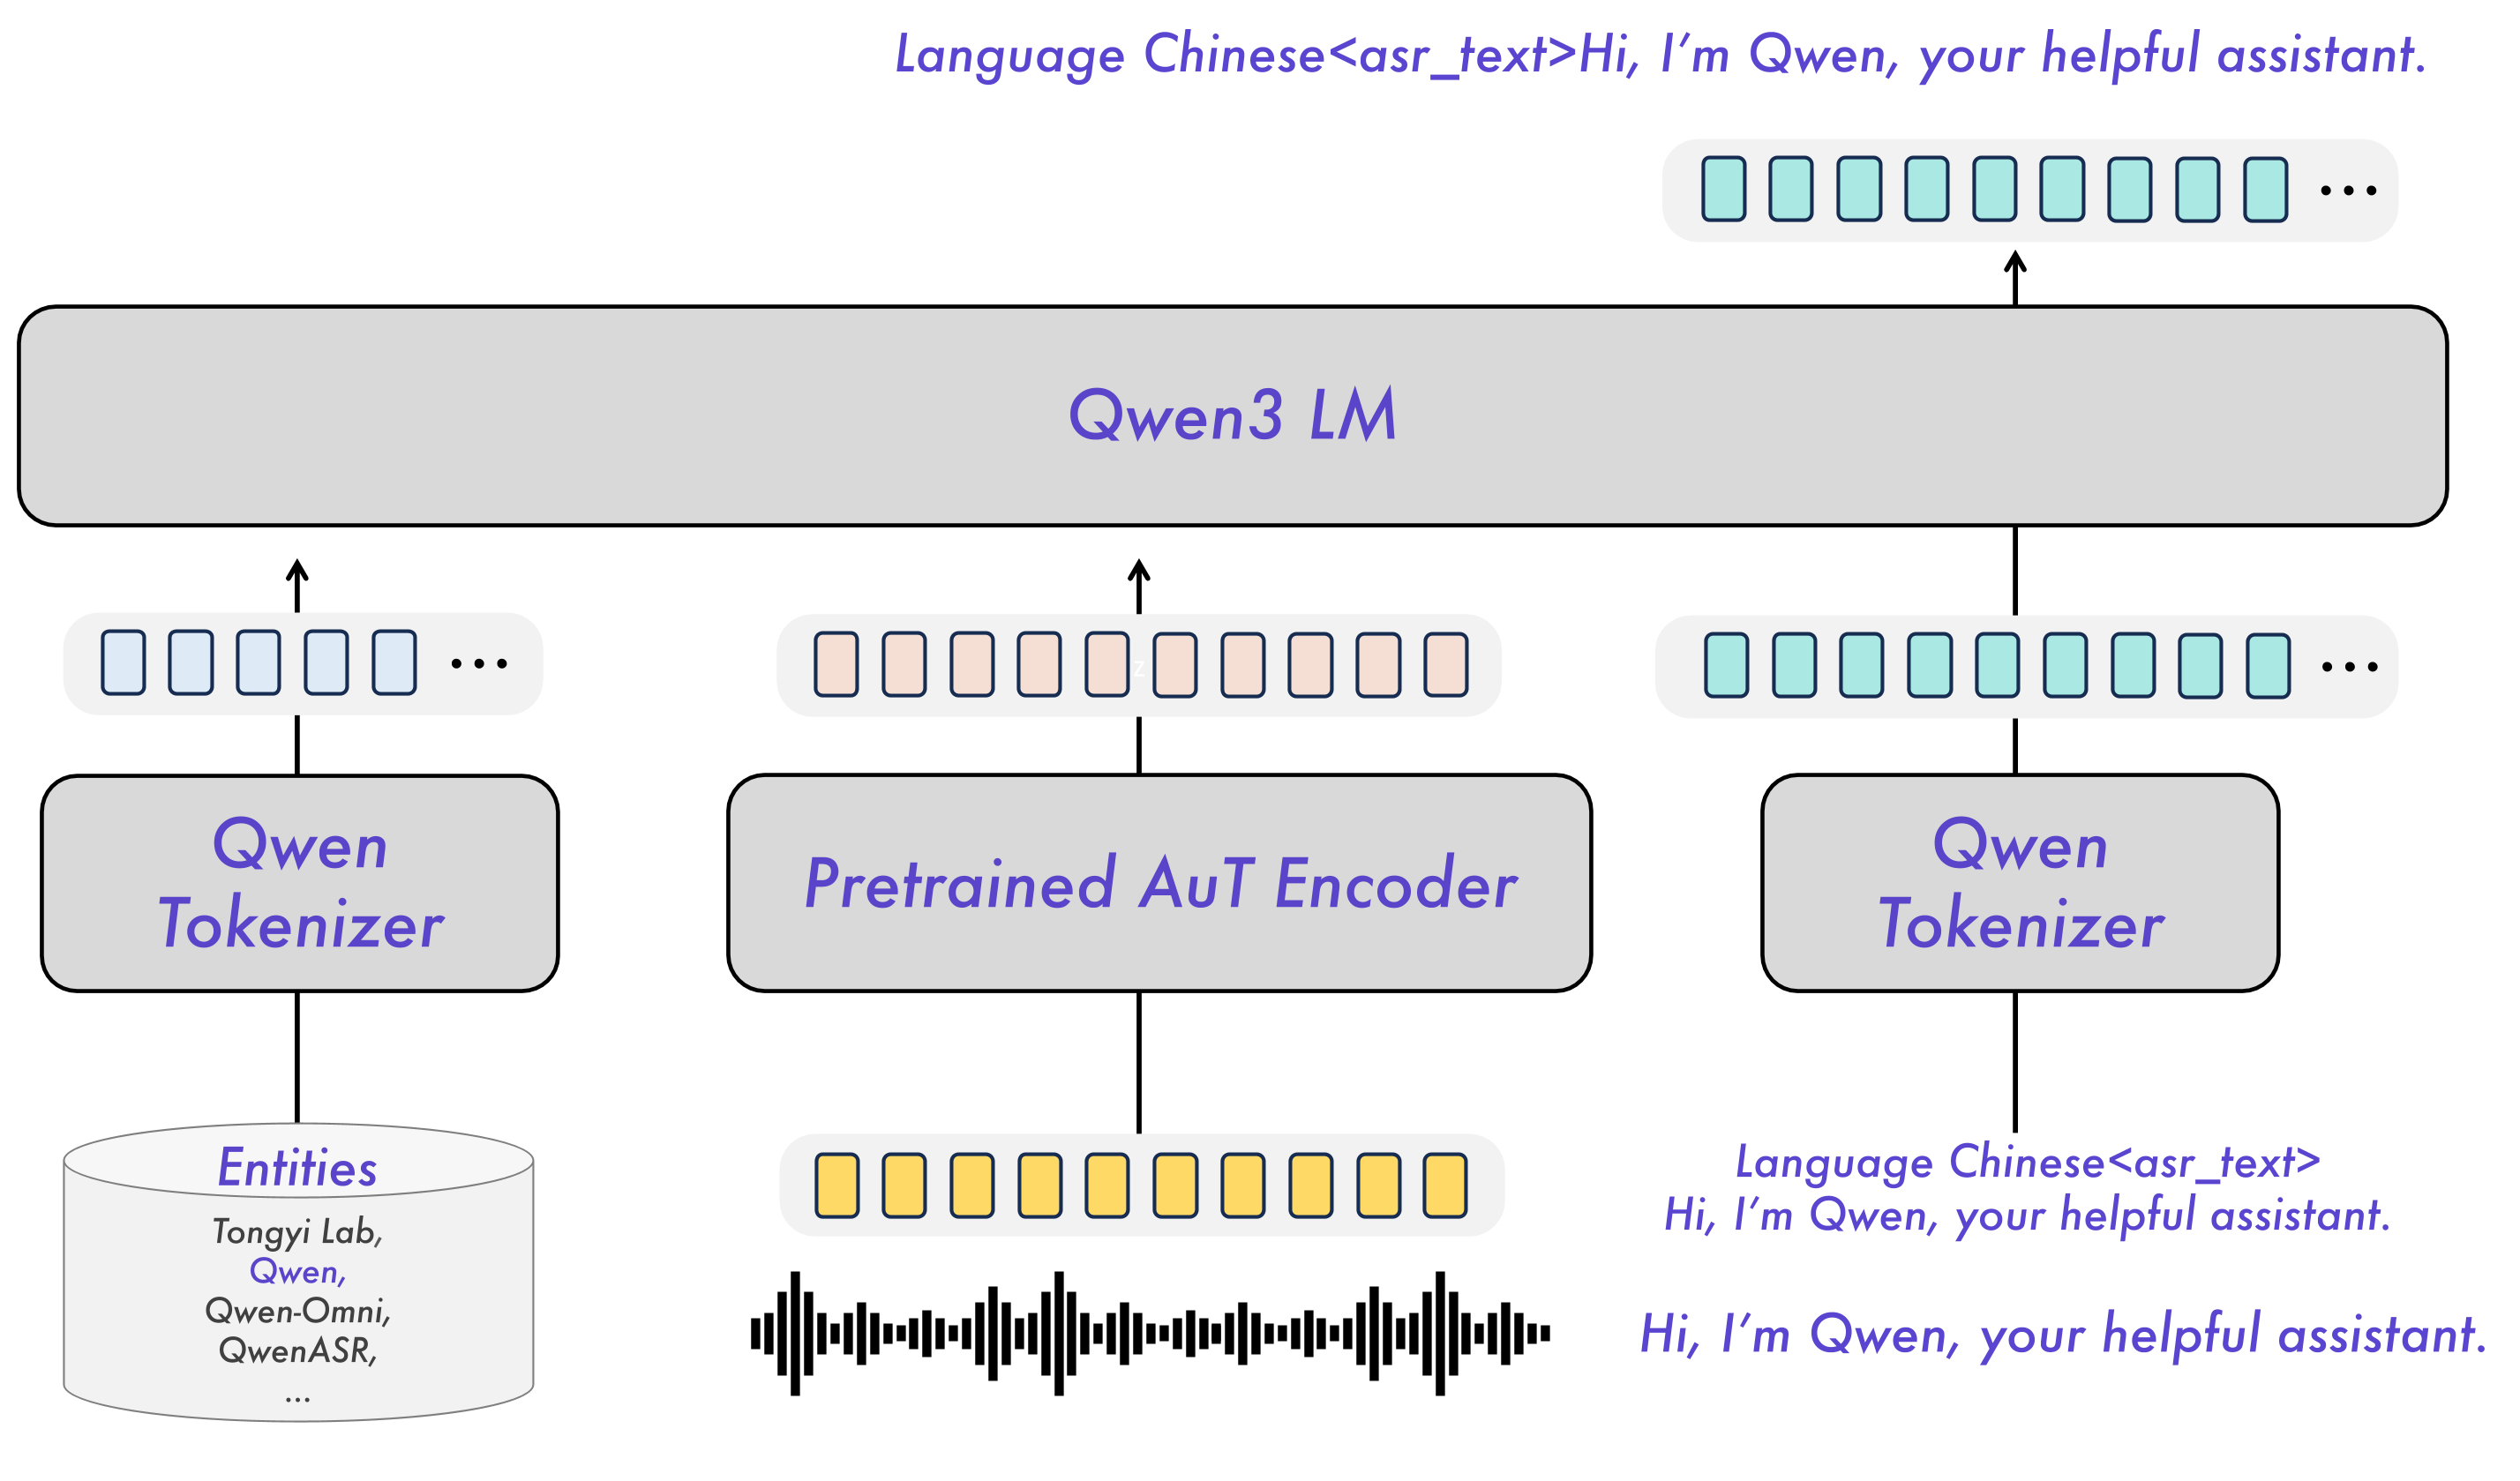Select the 'Tongyi Lab,' entity text

pos(298,1232)
